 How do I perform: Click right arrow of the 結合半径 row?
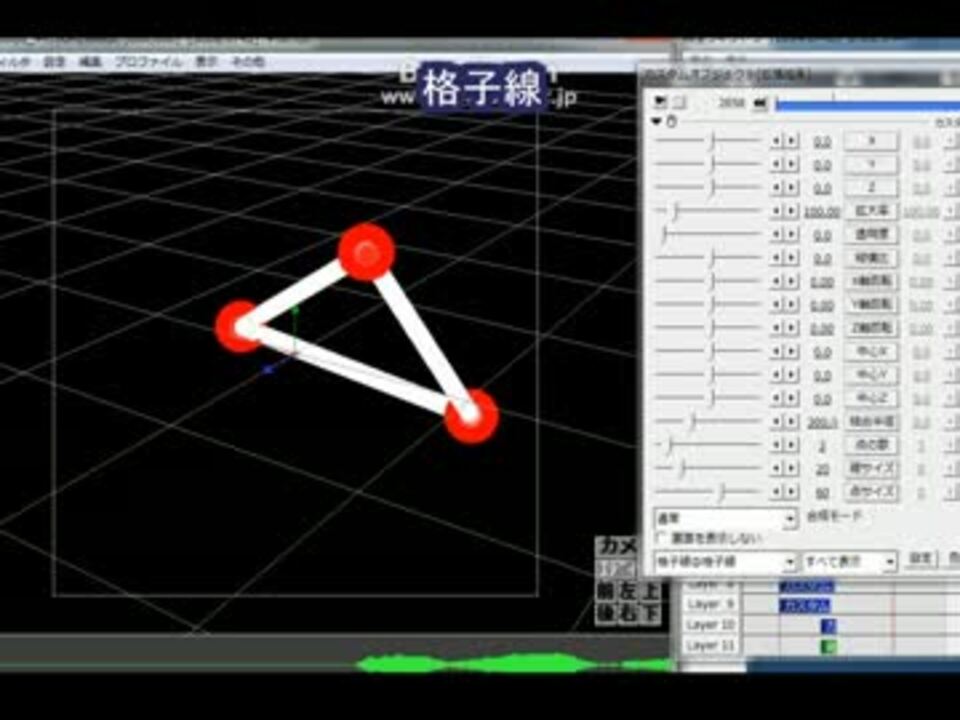(792, 421)
